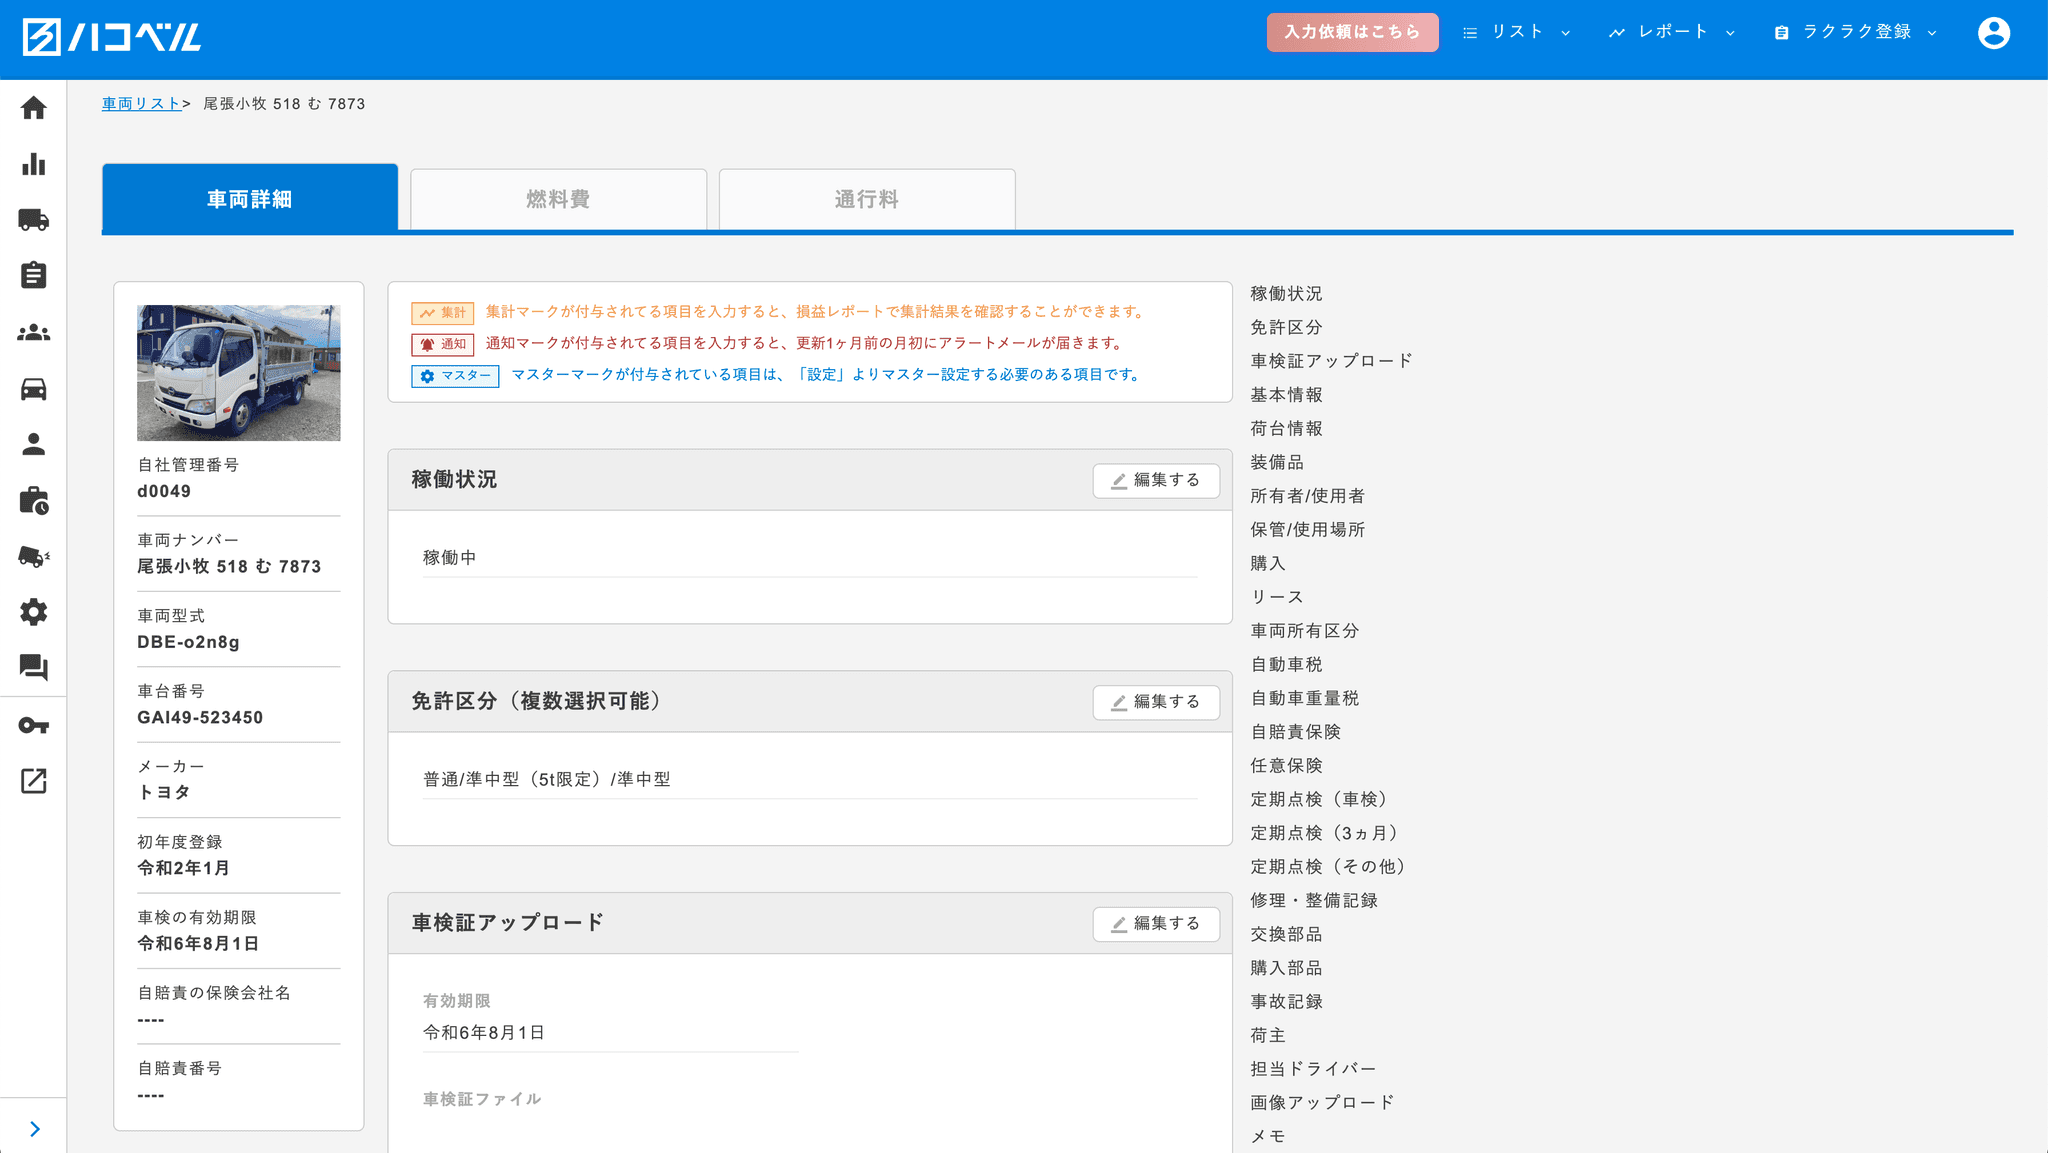This screenshot has height=1153, width=2048.
Task: Open the clipboard icon in sidebar
Action: point(33,275)
